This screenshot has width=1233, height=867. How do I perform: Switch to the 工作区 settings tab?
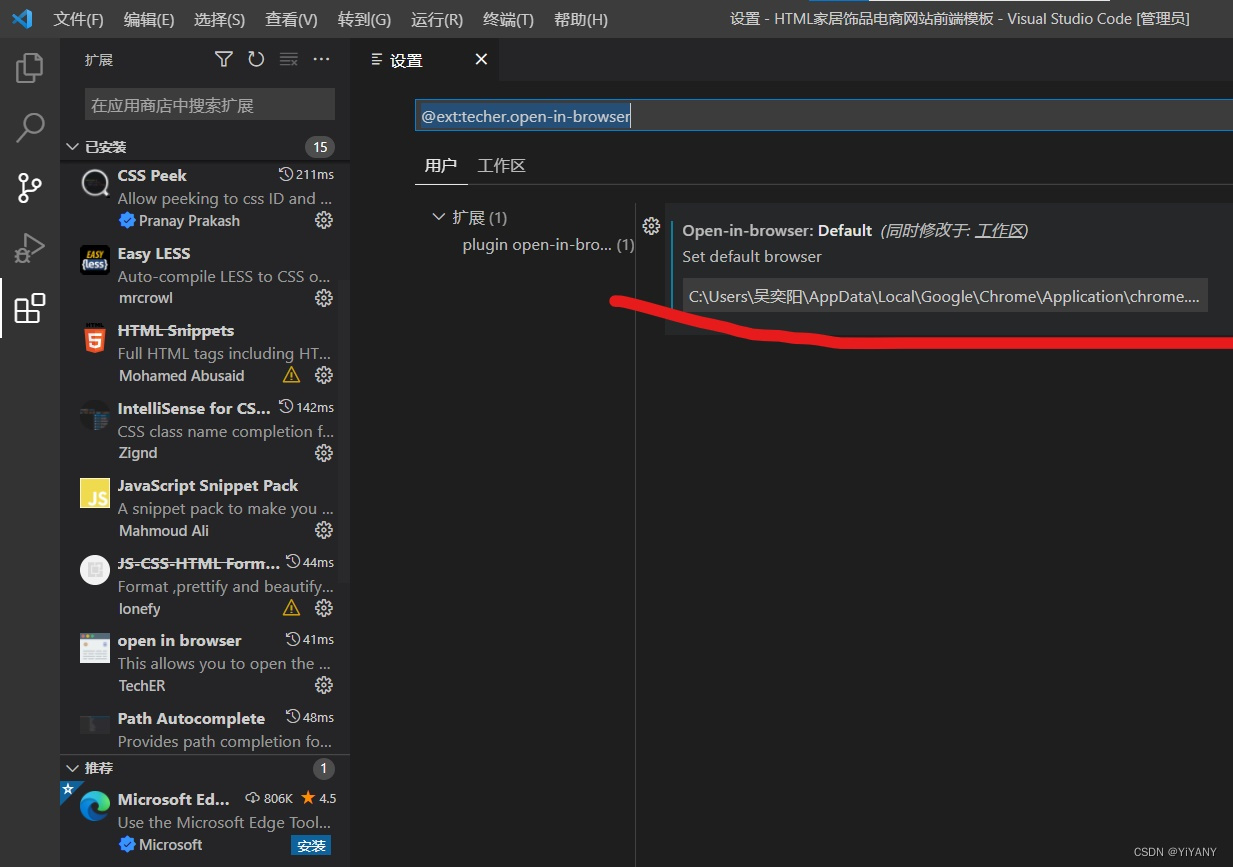click(x=501, y=166)
